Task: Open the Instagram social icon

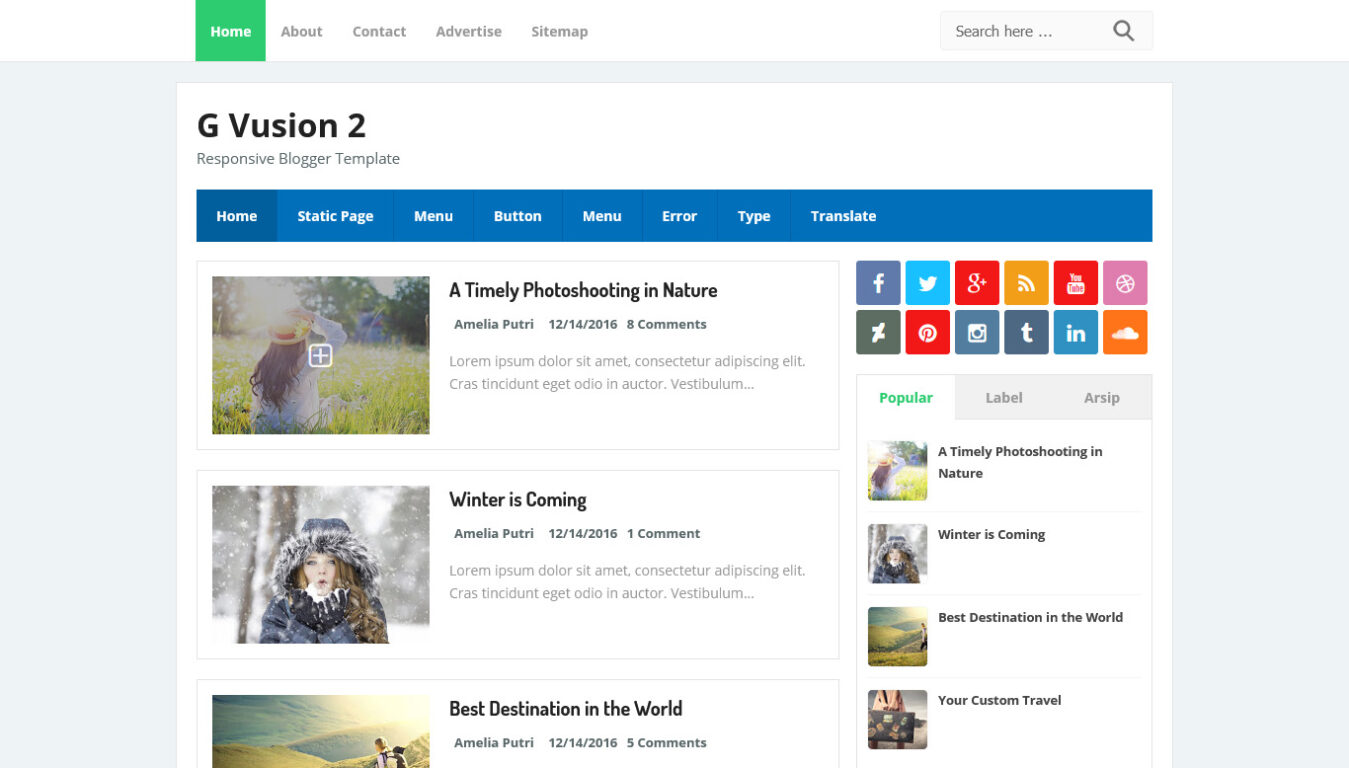Action: click(977, 332)
